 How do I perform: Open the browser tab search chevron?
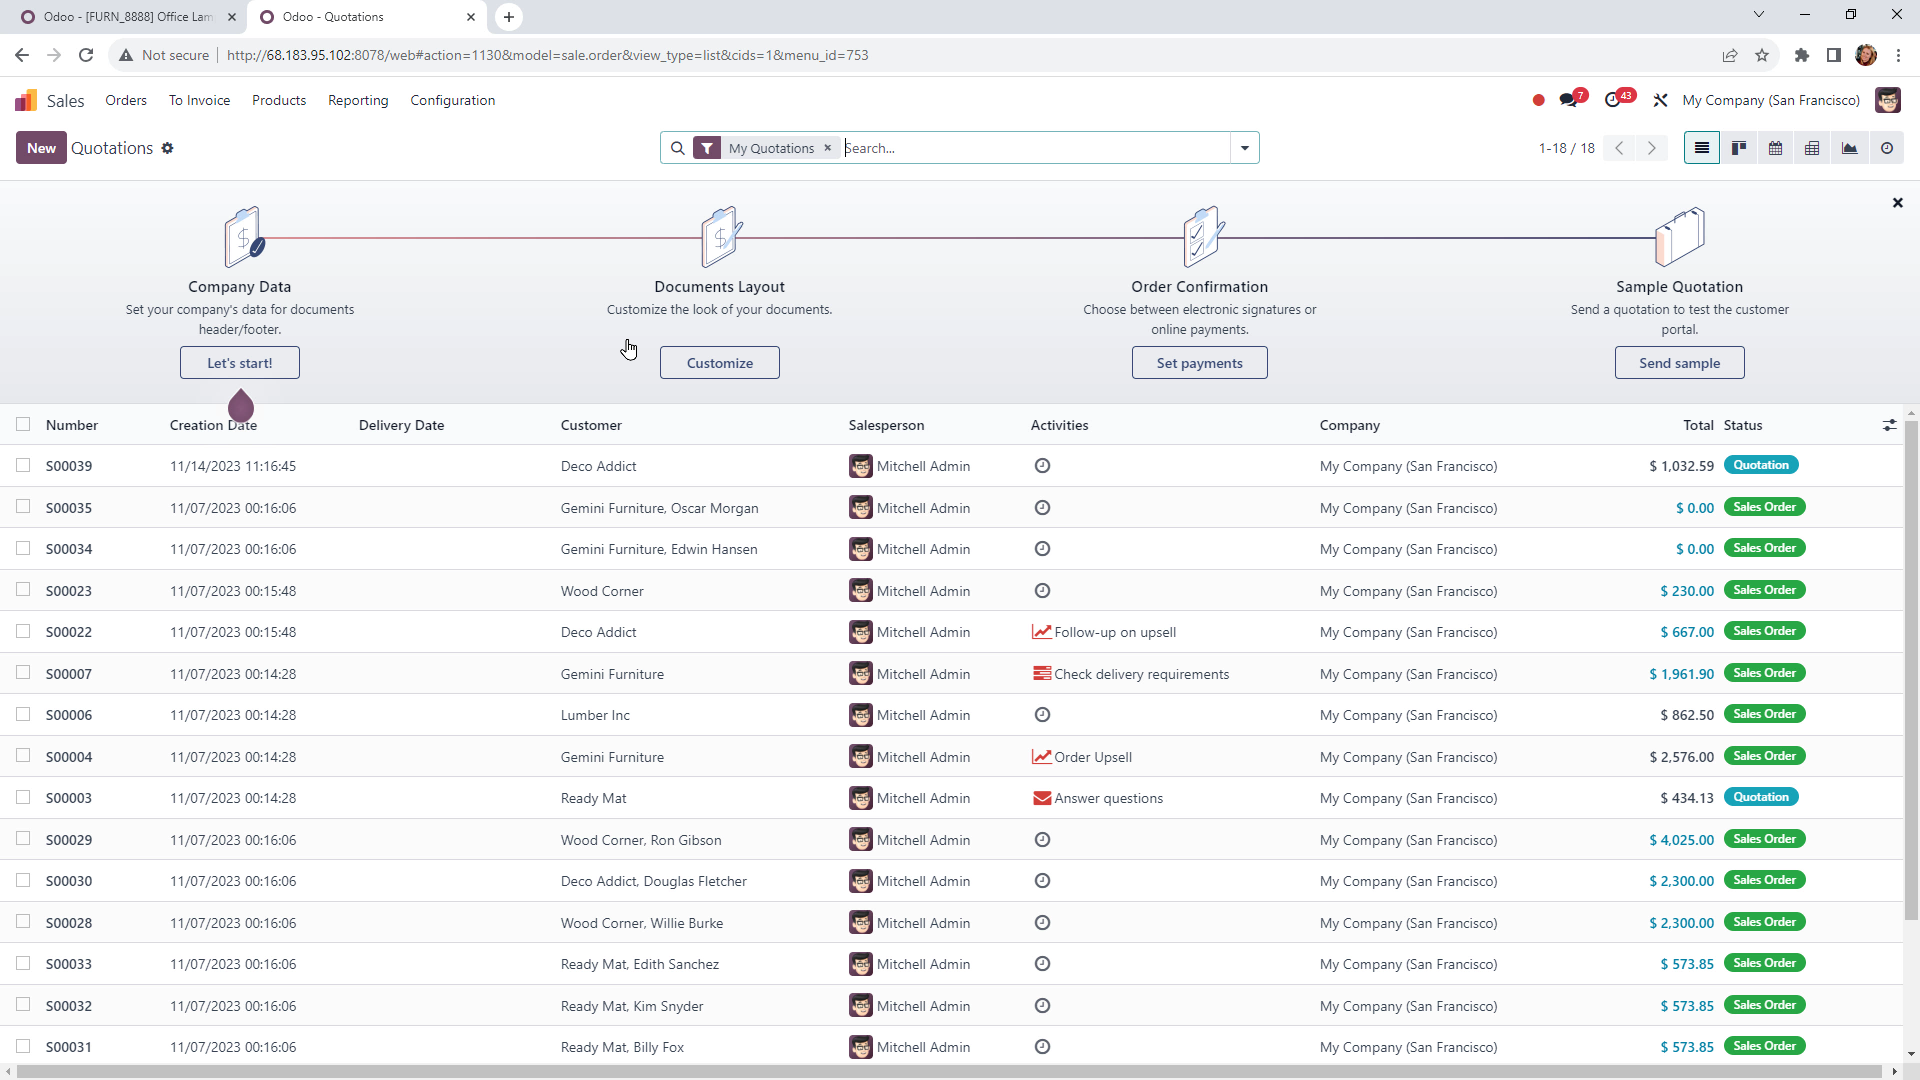[1758, 15]
